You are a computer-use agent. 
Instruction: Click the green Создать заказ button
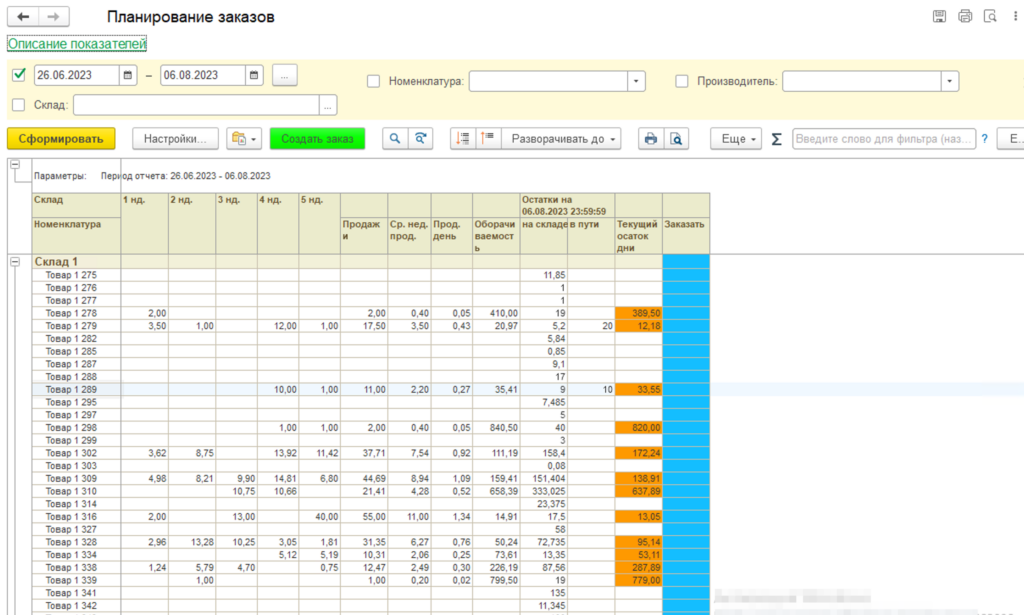pos(317,138)
